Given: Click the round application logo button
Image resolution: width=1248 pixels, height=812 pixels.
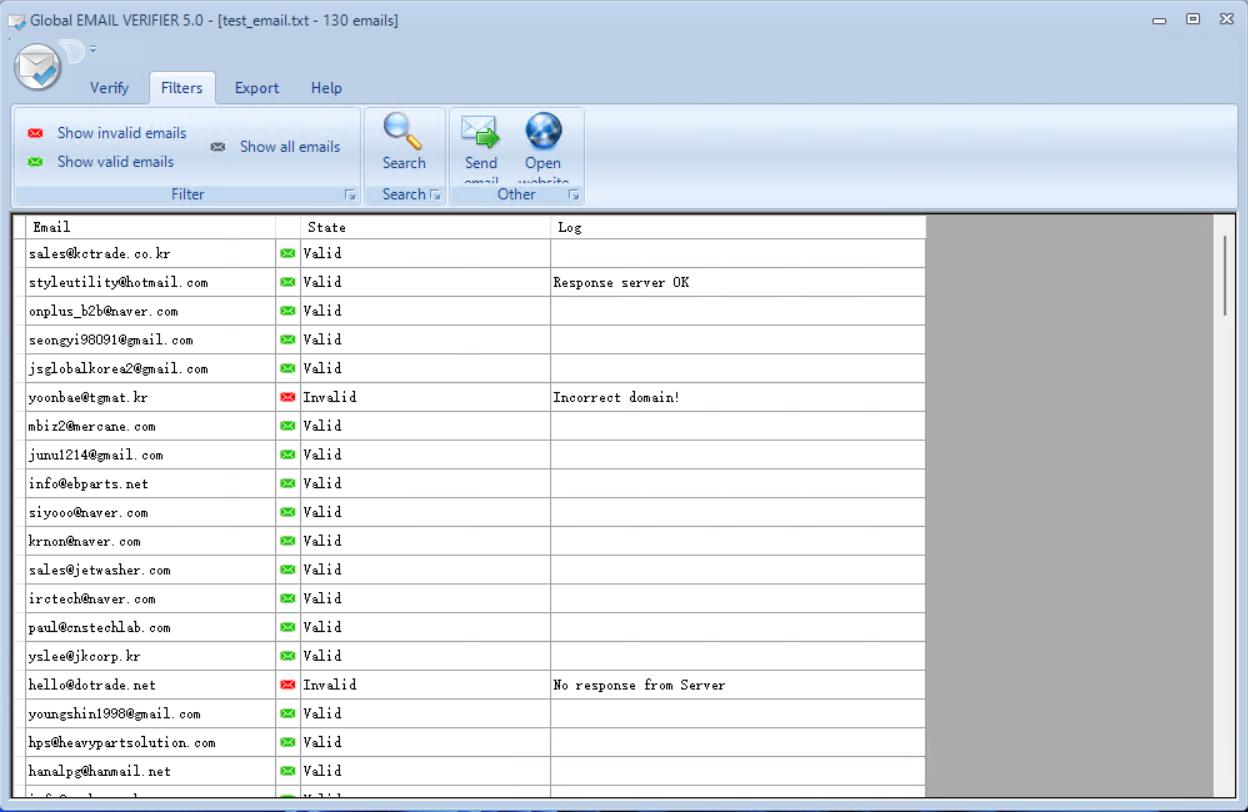Looking at the screenshot, I should [38, 68].
